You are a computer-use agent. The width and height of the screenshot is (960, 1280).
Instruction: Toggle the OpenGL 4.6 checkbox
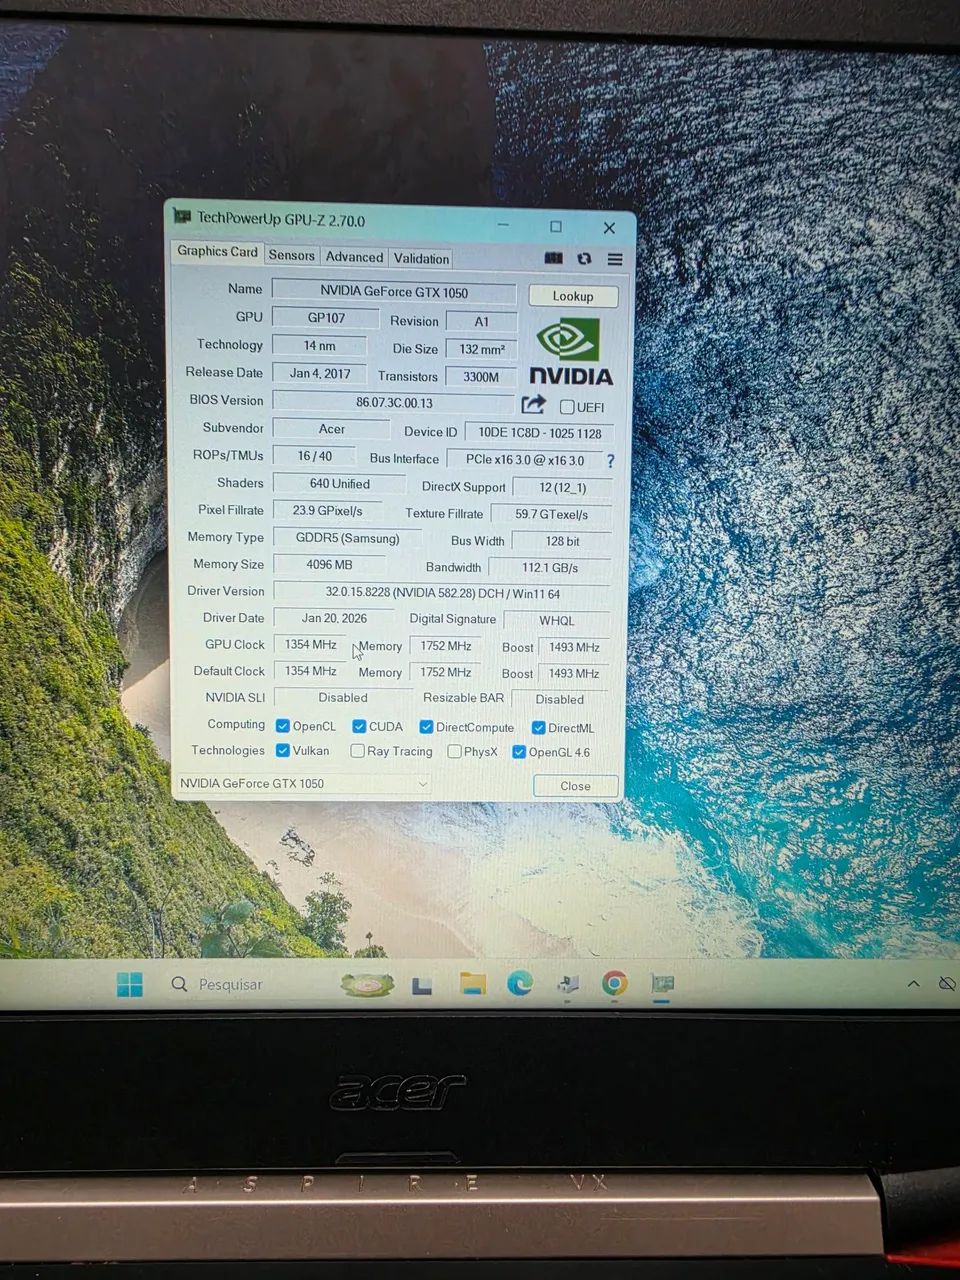(519, 752)
